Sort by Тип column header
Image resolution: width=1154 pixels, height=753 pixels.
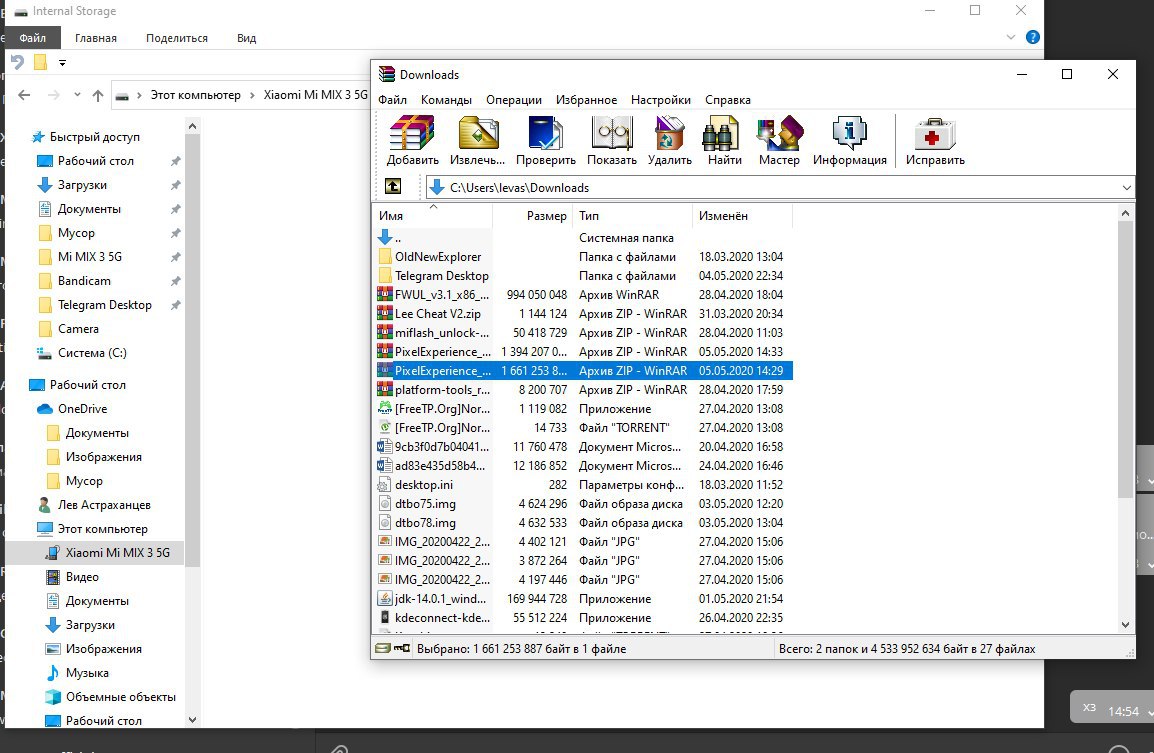(633, 216)
